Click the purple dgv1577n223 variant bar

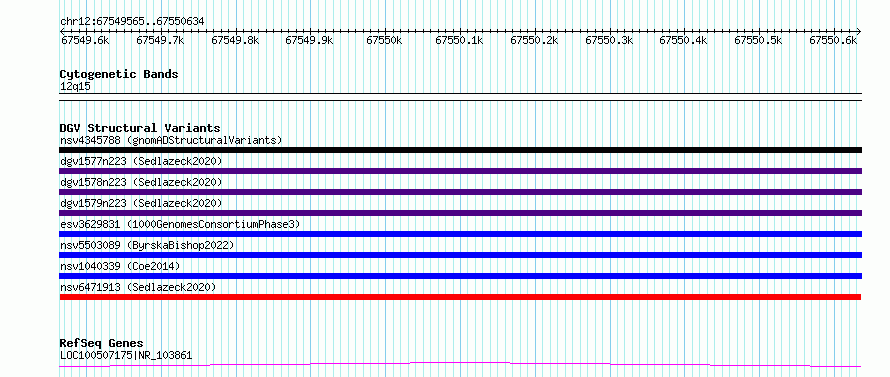point(461,171)
